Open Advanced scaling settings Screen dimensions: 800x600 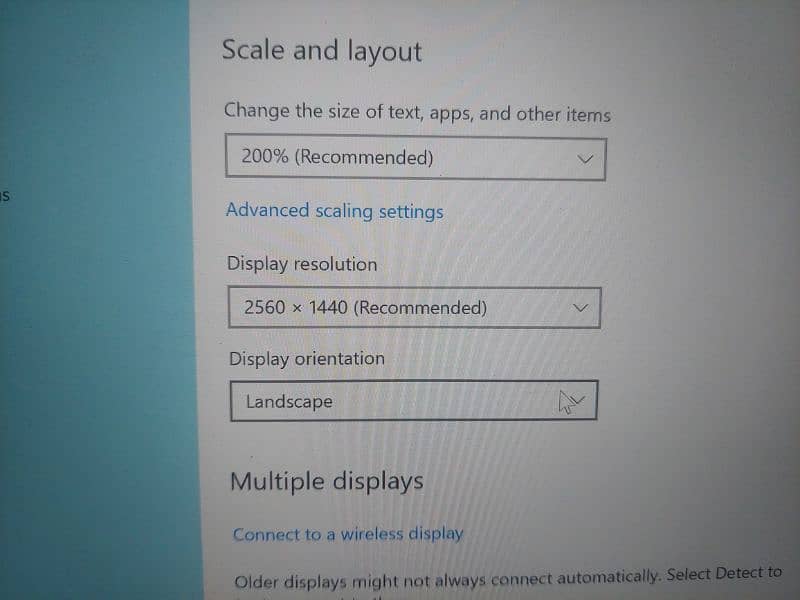tap(334, 211)
